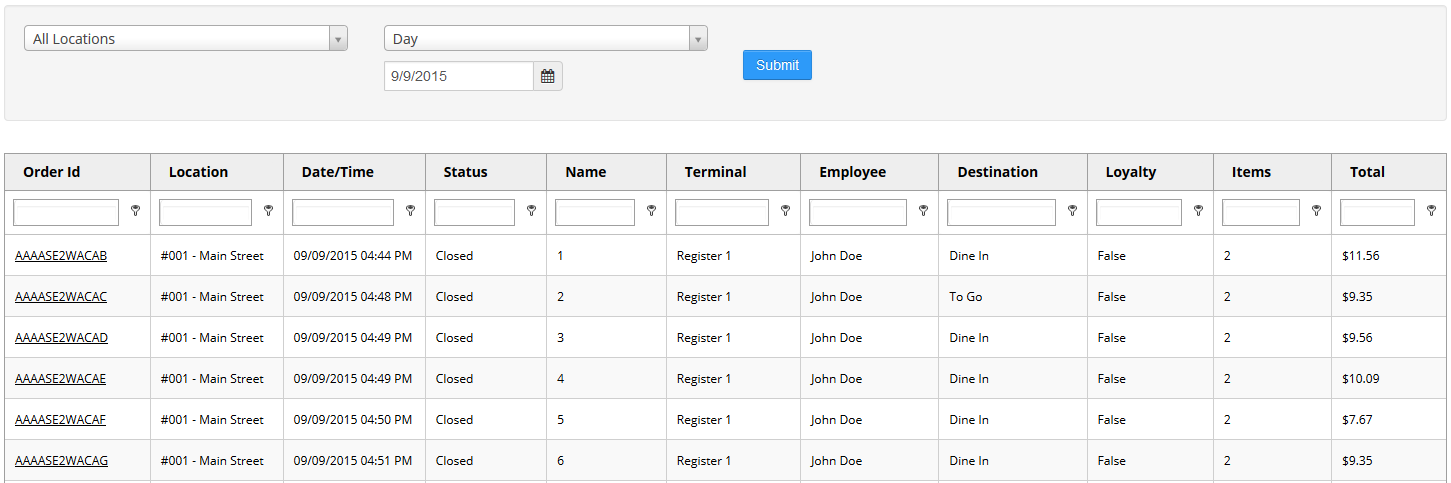
Task: Select the 04:51 PM date/time cell
Action: tap(355, 461)
